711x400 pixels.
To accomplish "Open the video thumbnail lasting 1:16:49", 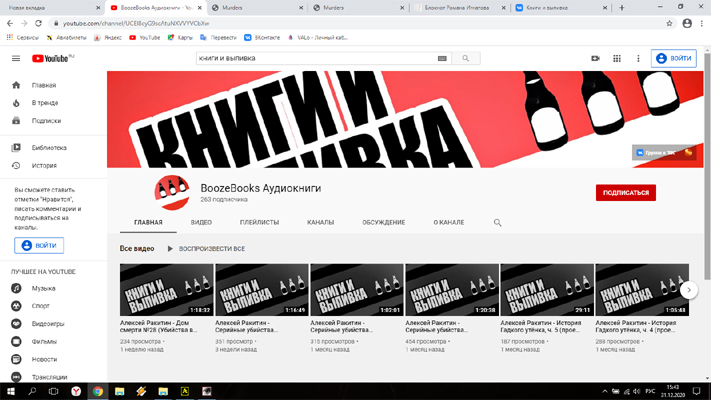I will [262, 290].
